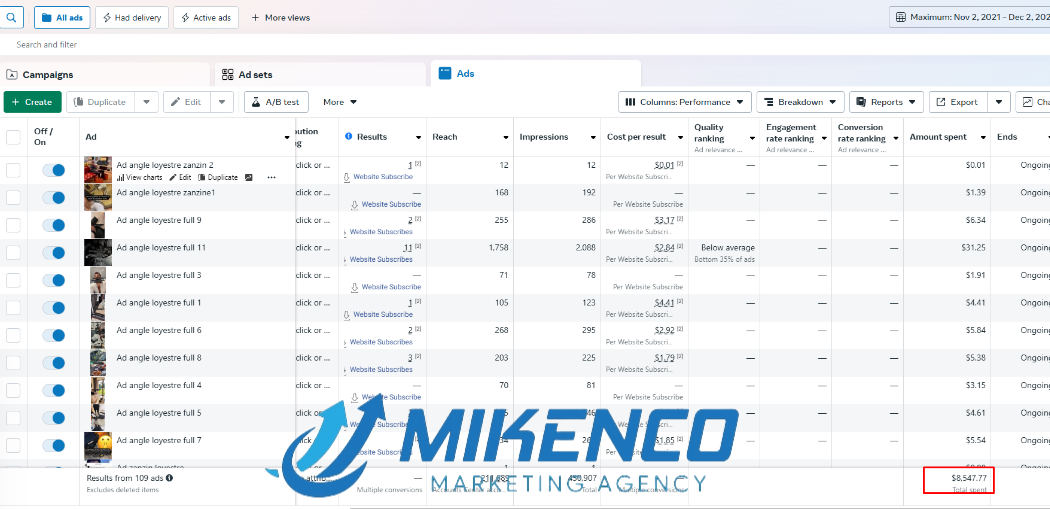Open More views
The height and width of the screenshot is (509, 1050).
click(281, 17)
